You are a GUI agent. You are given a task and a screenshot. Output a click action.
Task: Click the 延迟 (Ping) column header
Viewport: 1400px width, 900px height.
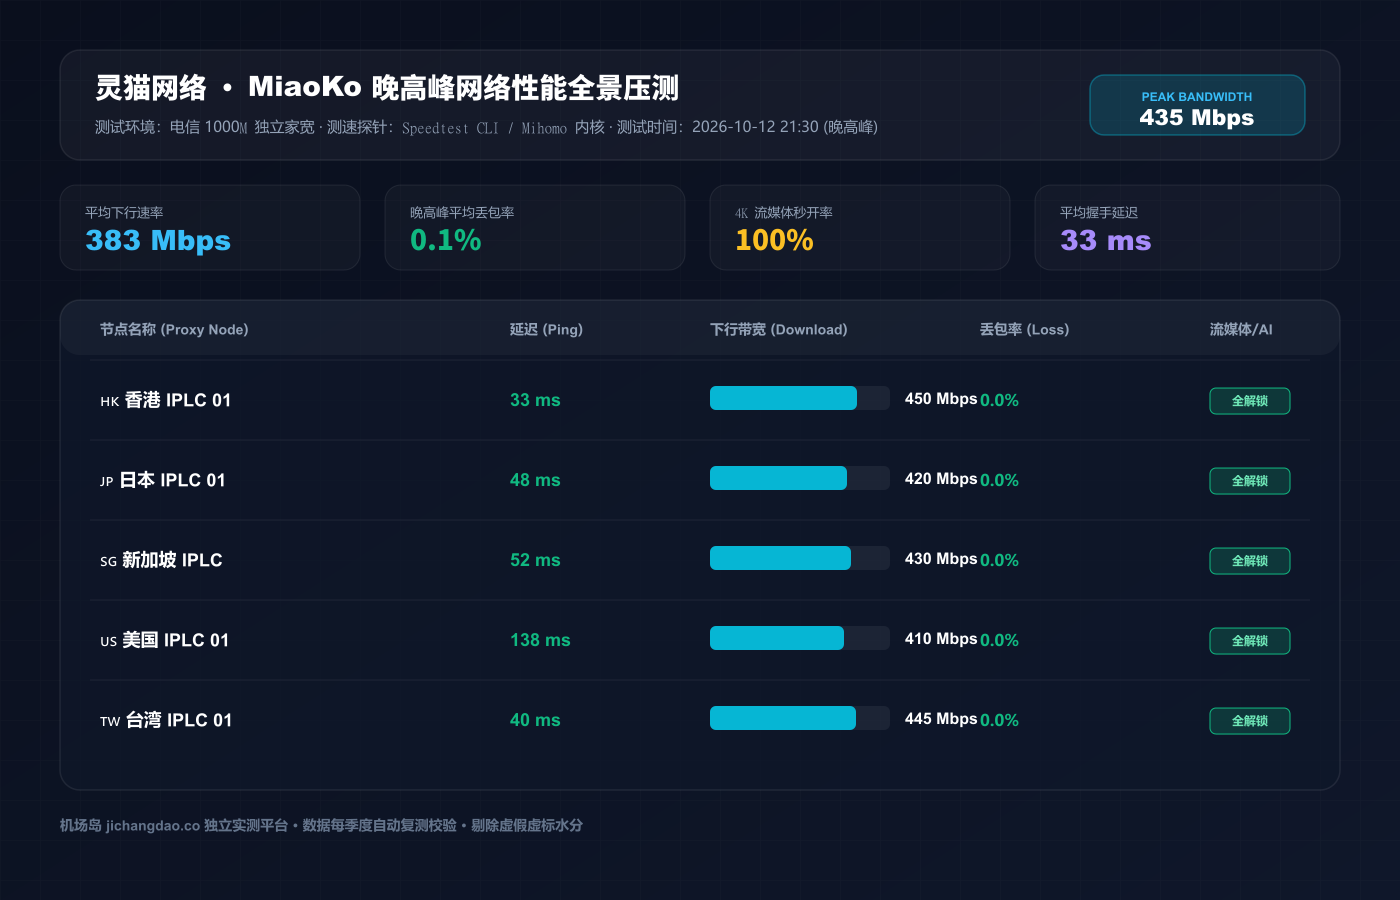[x=546, y=329]
